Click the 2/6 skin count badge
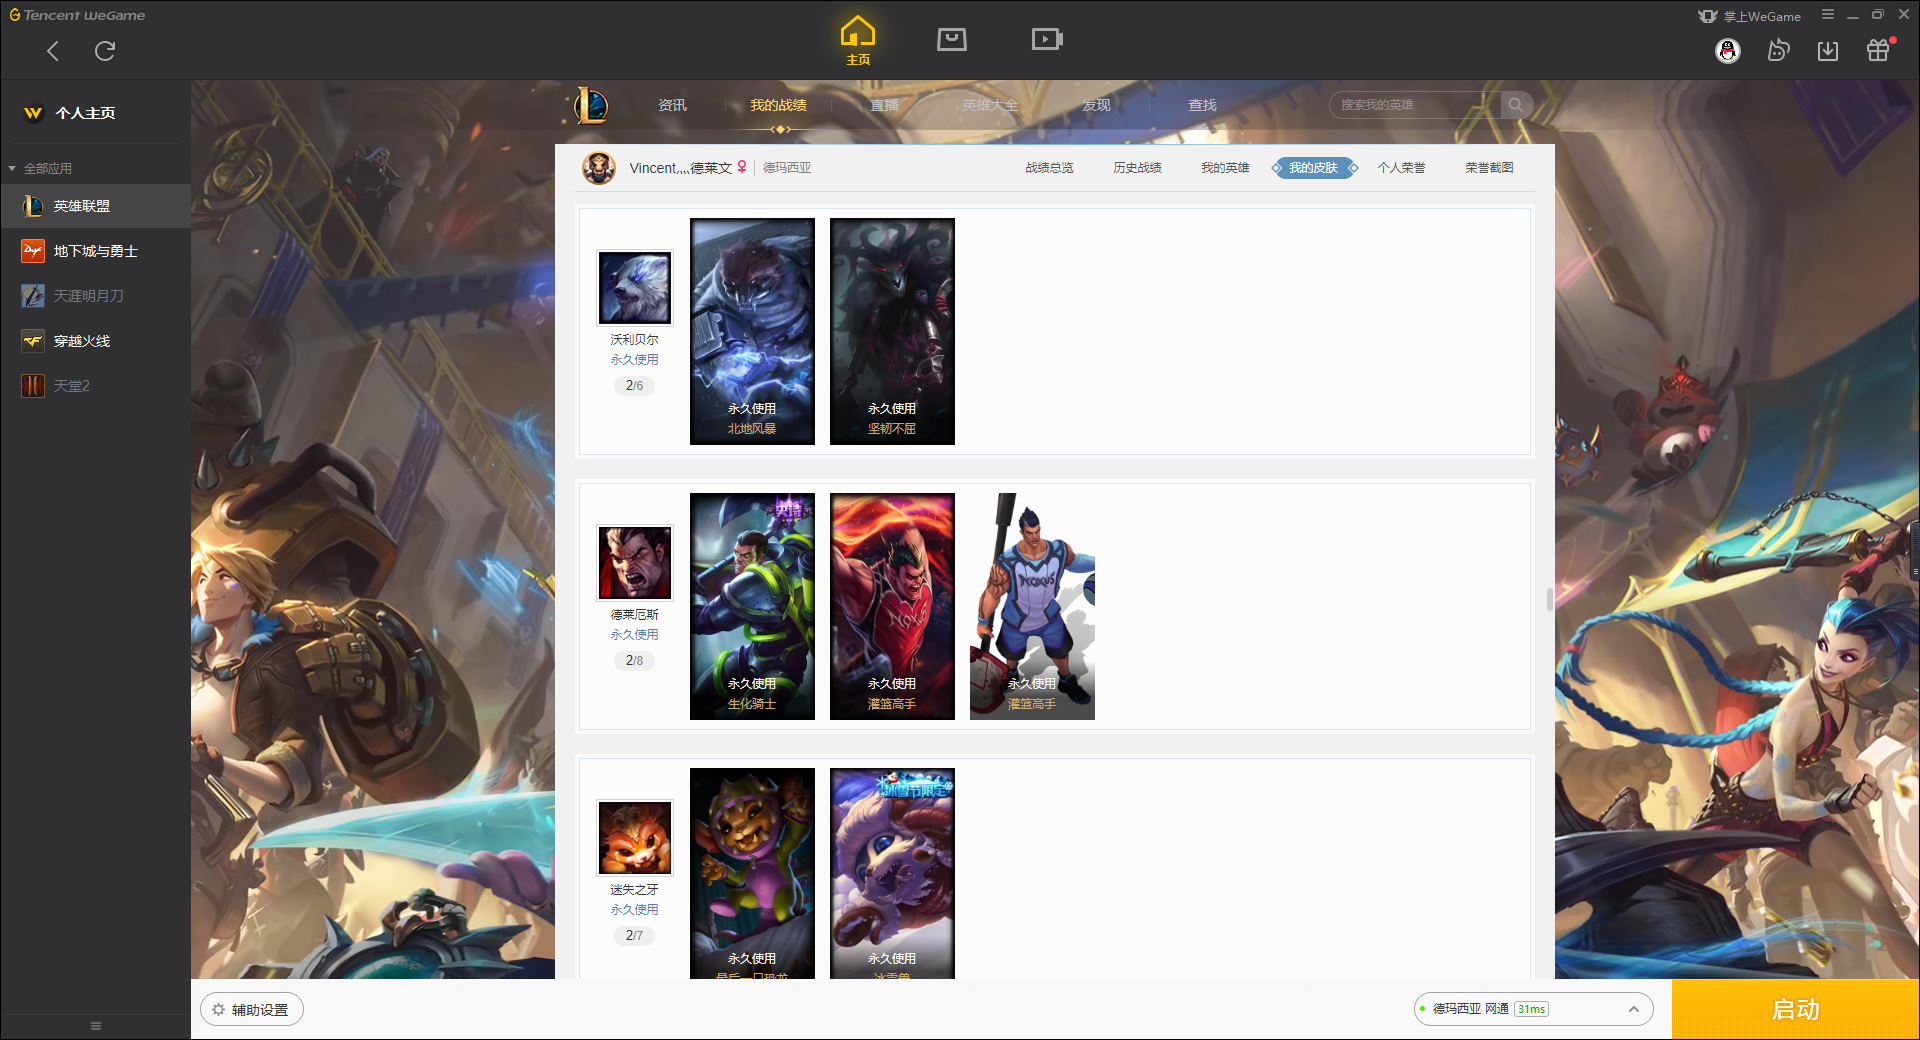 [634, 385]
